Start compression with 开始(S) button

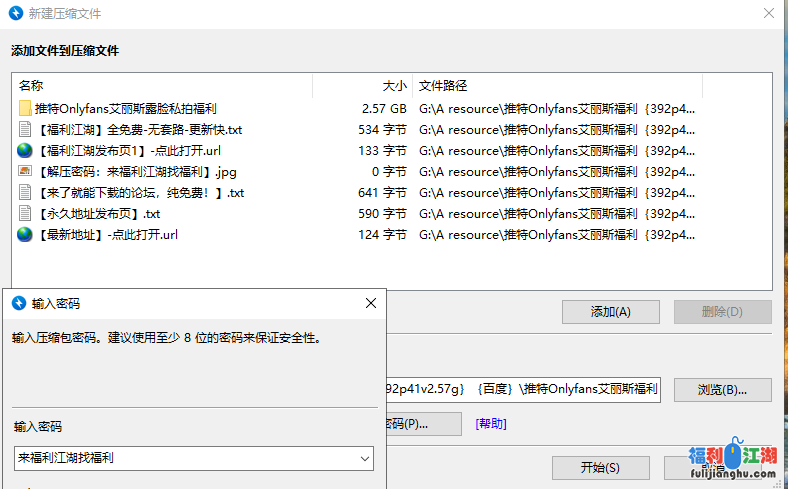(600, 467)
